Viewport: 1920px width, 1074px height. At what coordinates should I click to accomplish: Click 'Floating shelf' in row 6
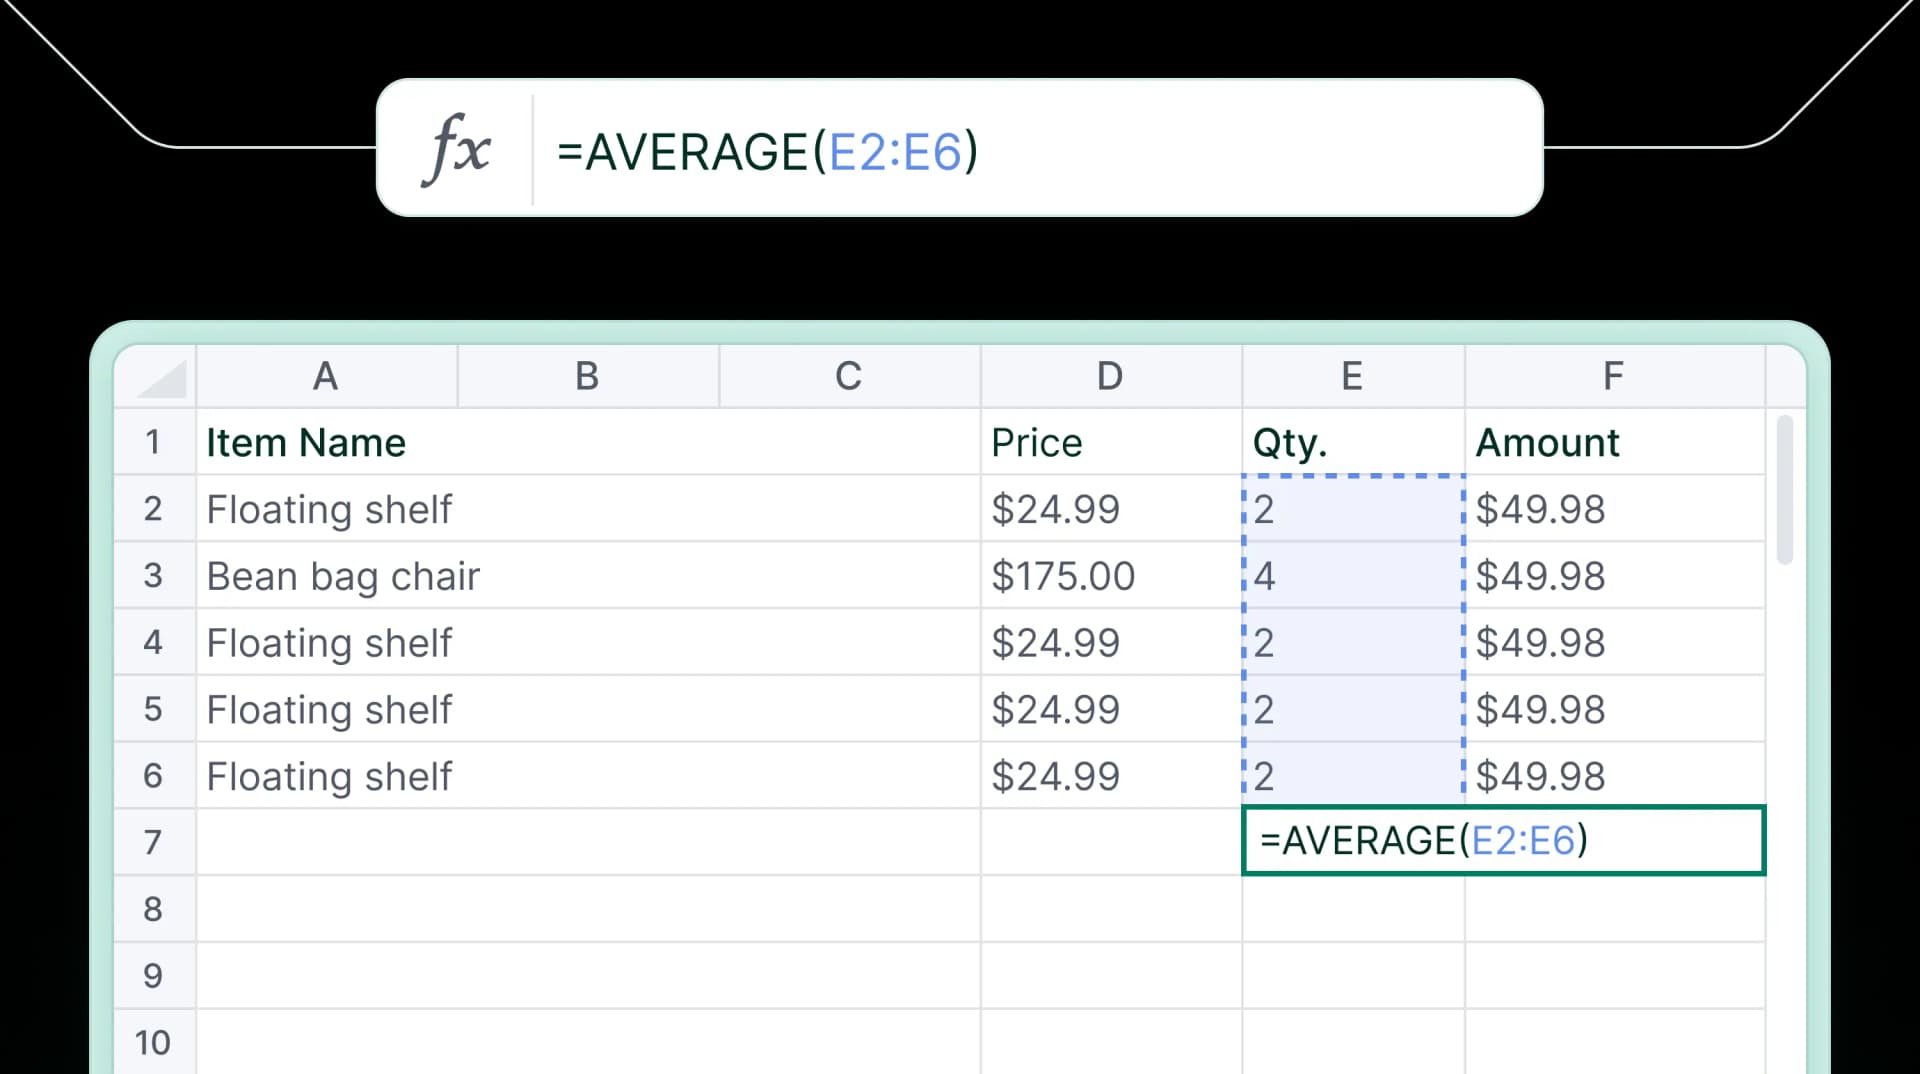tap(588, 776)
